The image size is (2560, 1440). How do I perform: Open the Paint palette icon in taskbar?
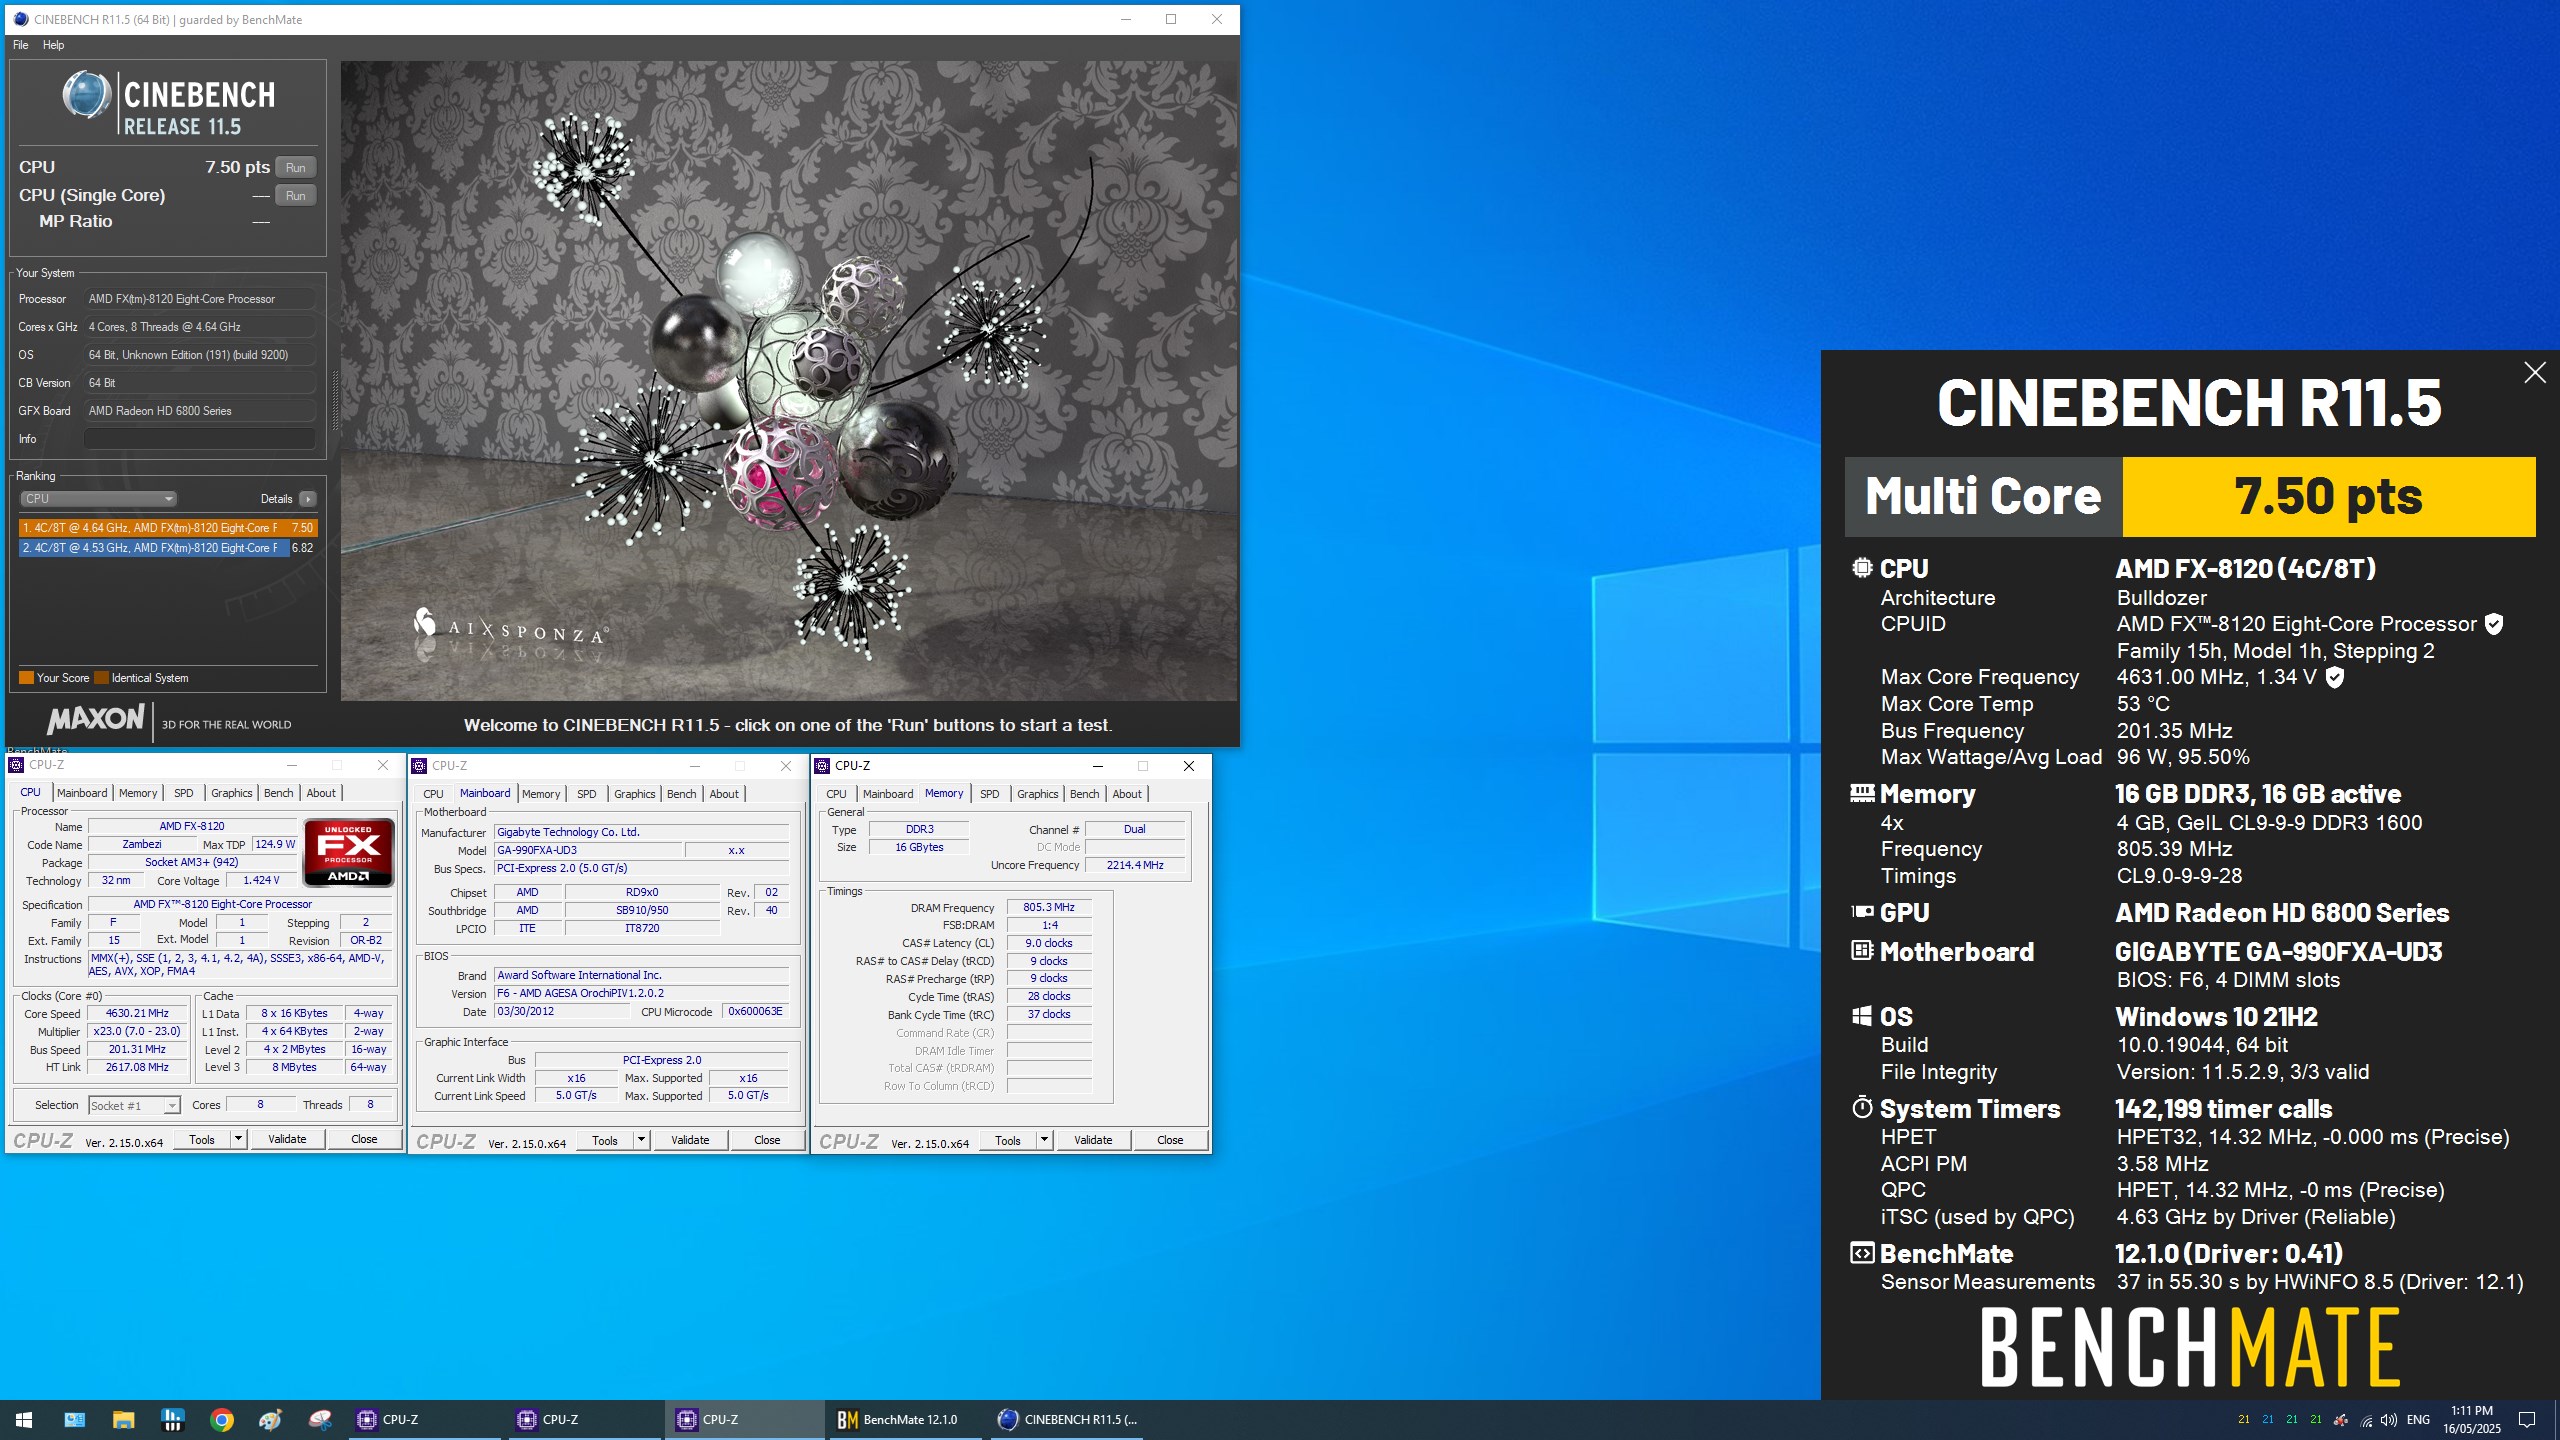[271, 1419]
